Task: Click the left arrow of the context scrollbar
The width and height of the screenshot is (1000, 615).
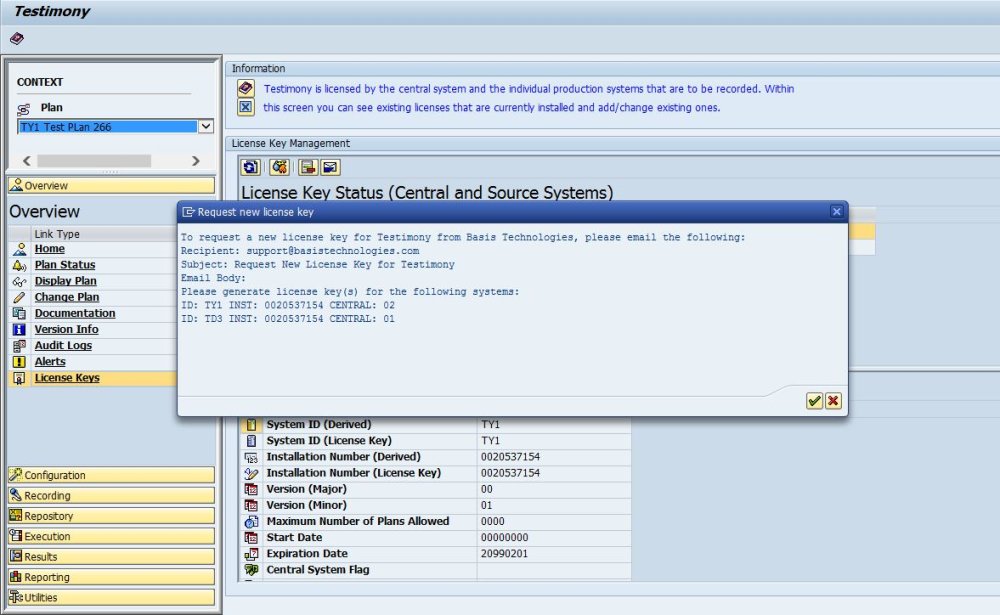Action: click(27, 161)
